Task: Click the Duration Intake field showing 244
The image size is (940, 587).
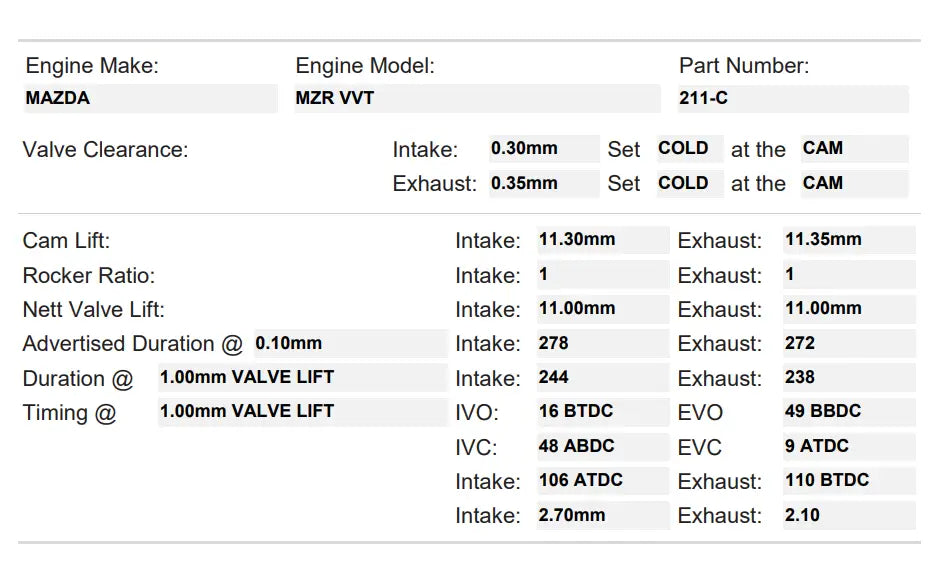Action: click(602, 378)
